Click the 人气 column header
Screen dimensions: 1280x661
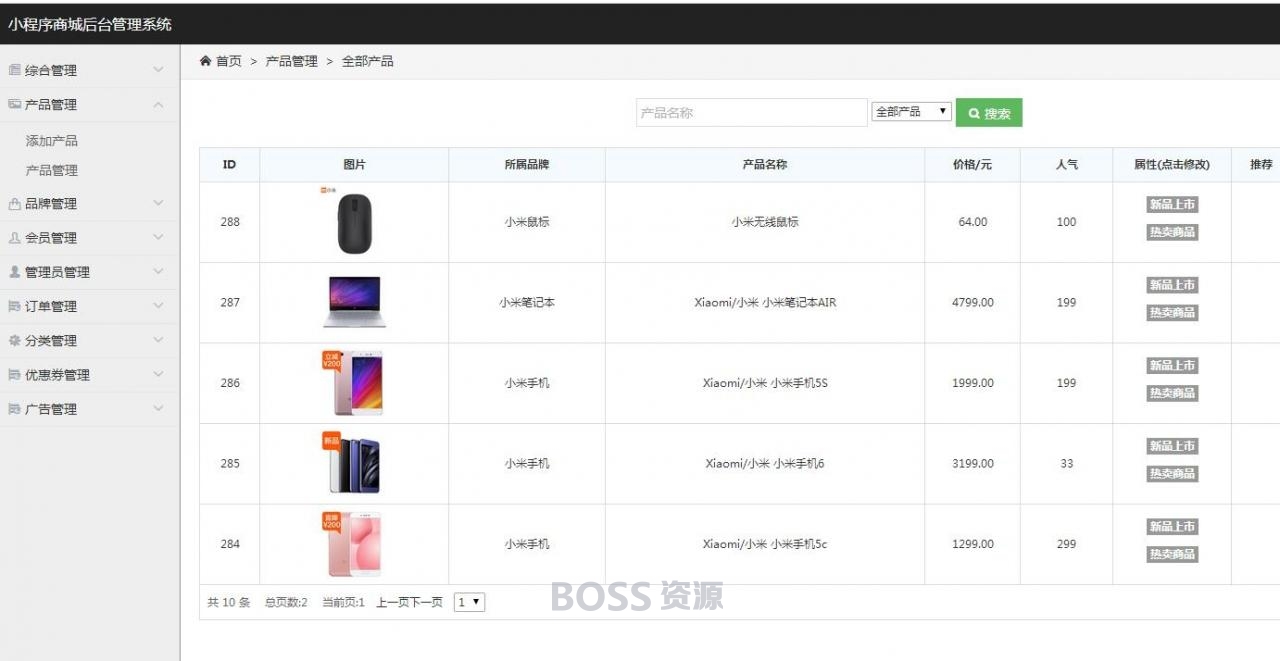[1067, 165]
